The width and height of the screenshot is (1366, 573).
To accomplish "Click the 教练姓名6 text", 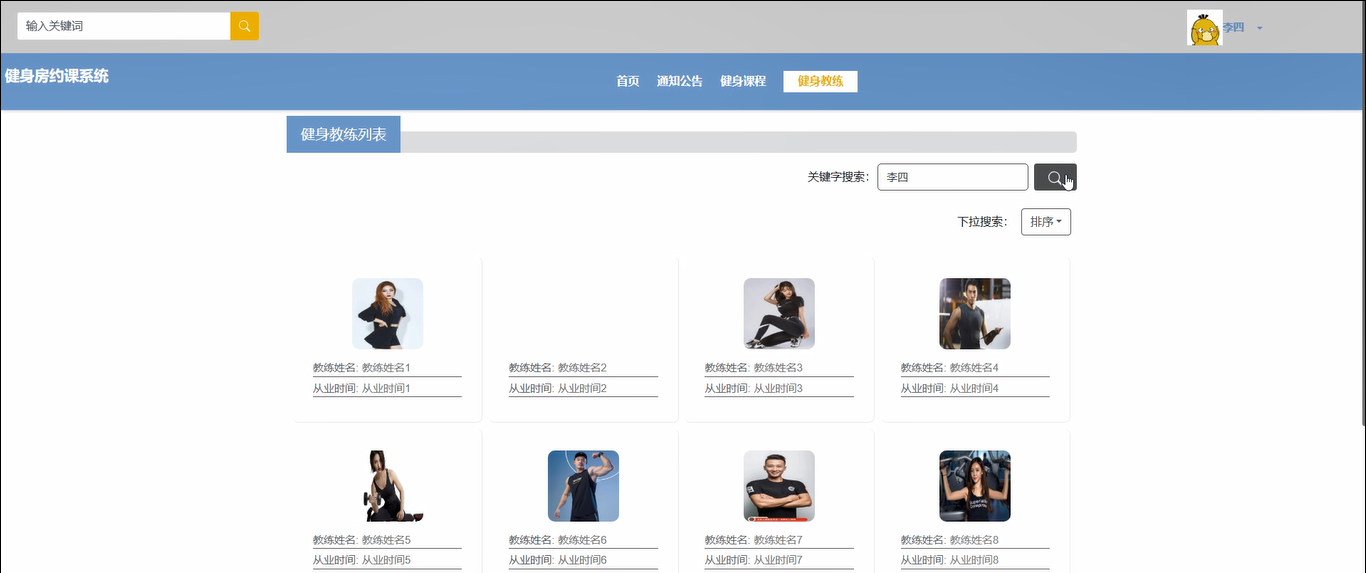I will click(582, 540).
